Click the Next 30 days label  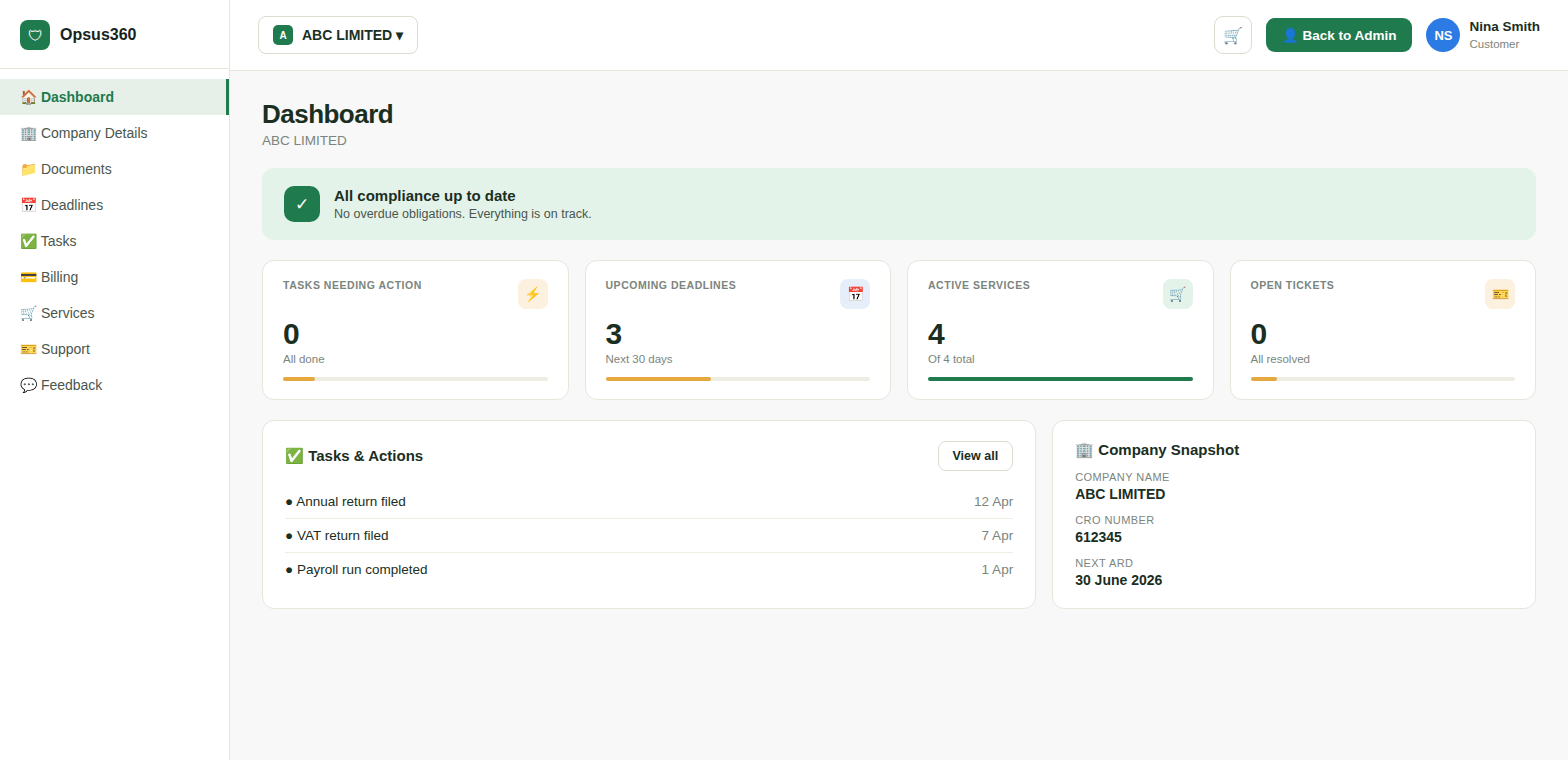pyautogui.click(x=639, y=359)
